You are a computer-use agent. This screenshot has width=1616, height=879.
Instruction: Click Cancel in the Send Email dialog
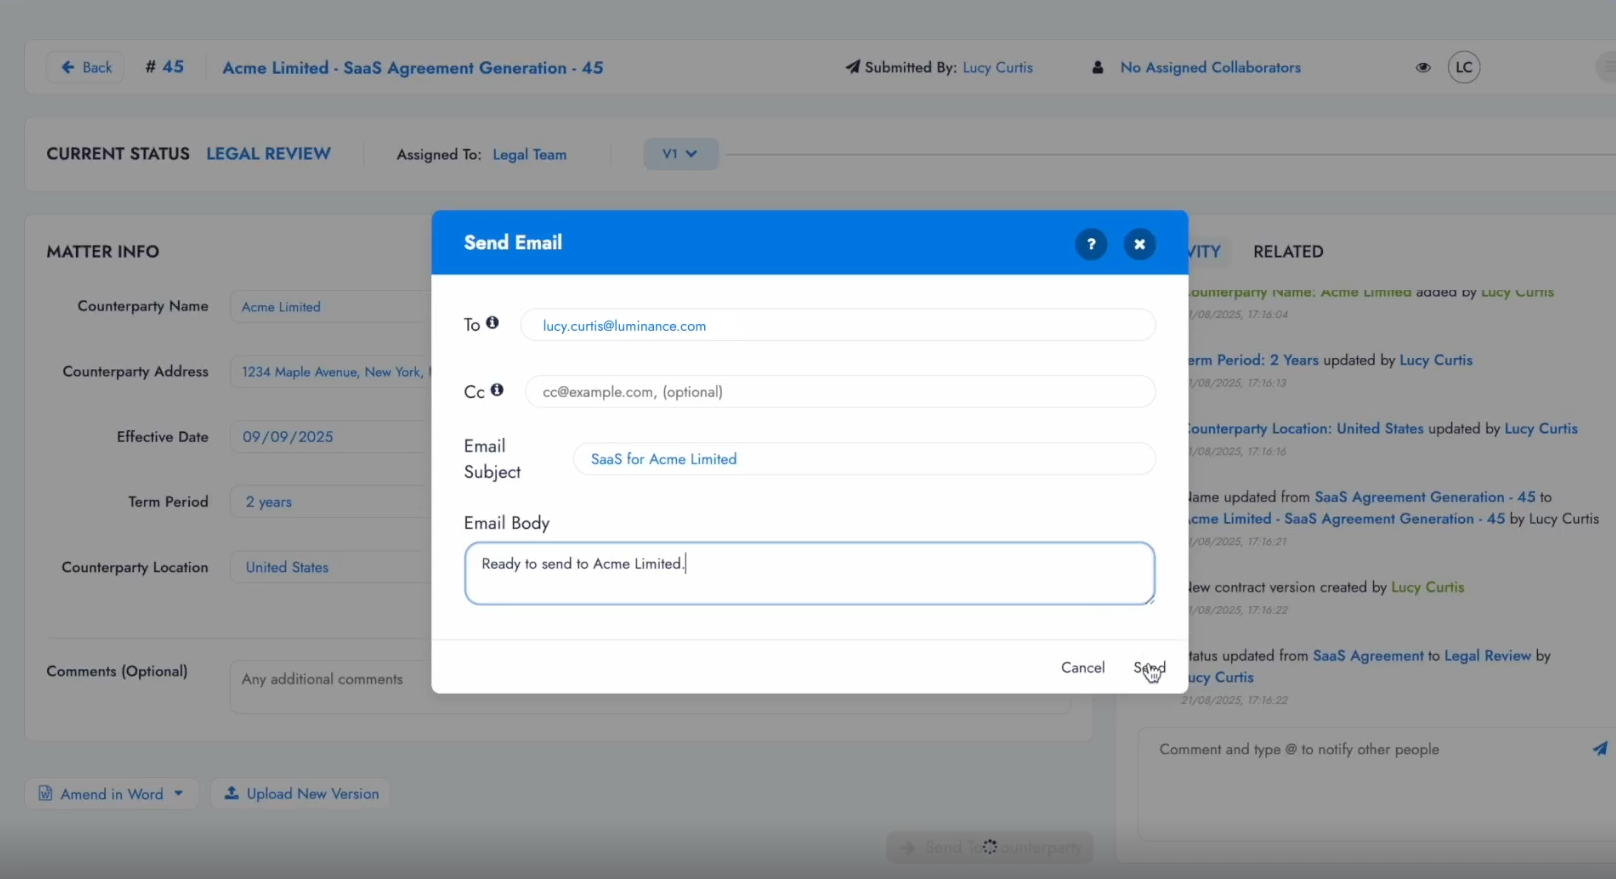tap(1083, 667)
